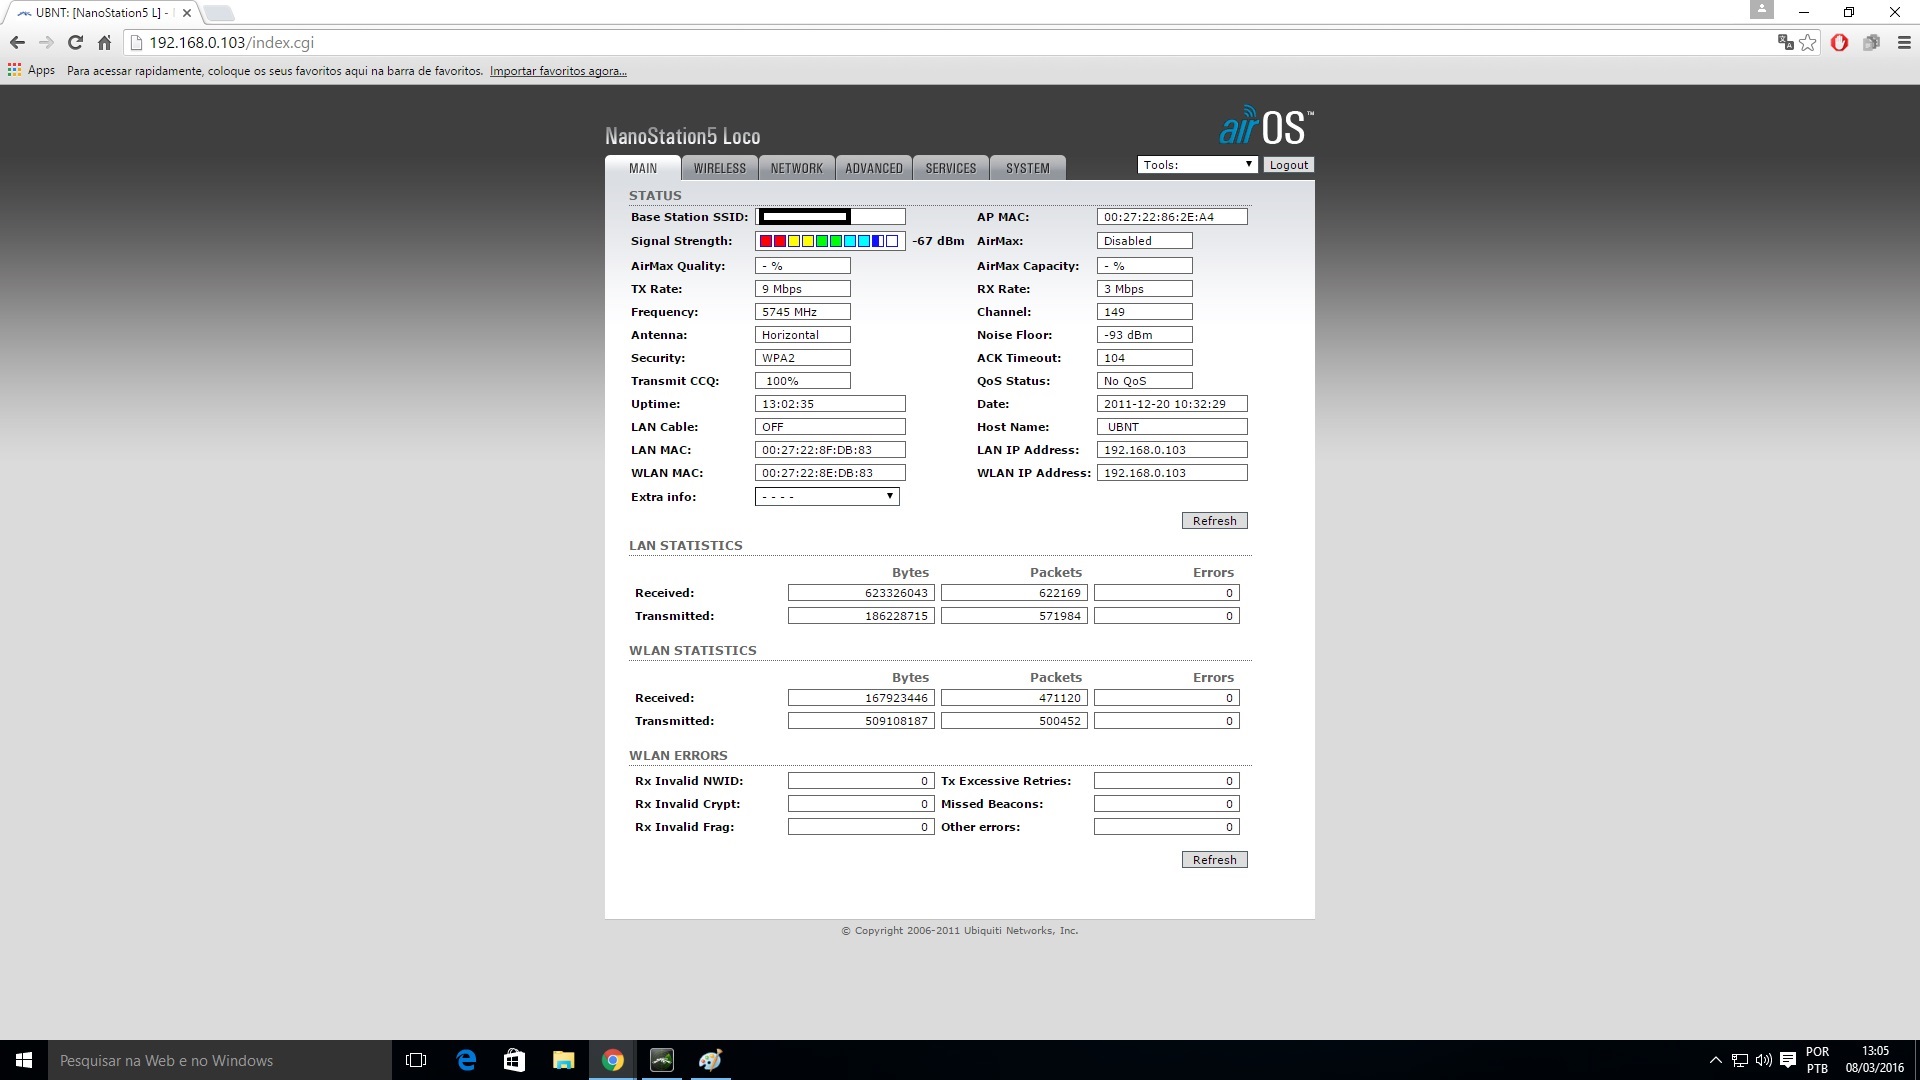Expand the Extra info dropdown

(827, 497)
